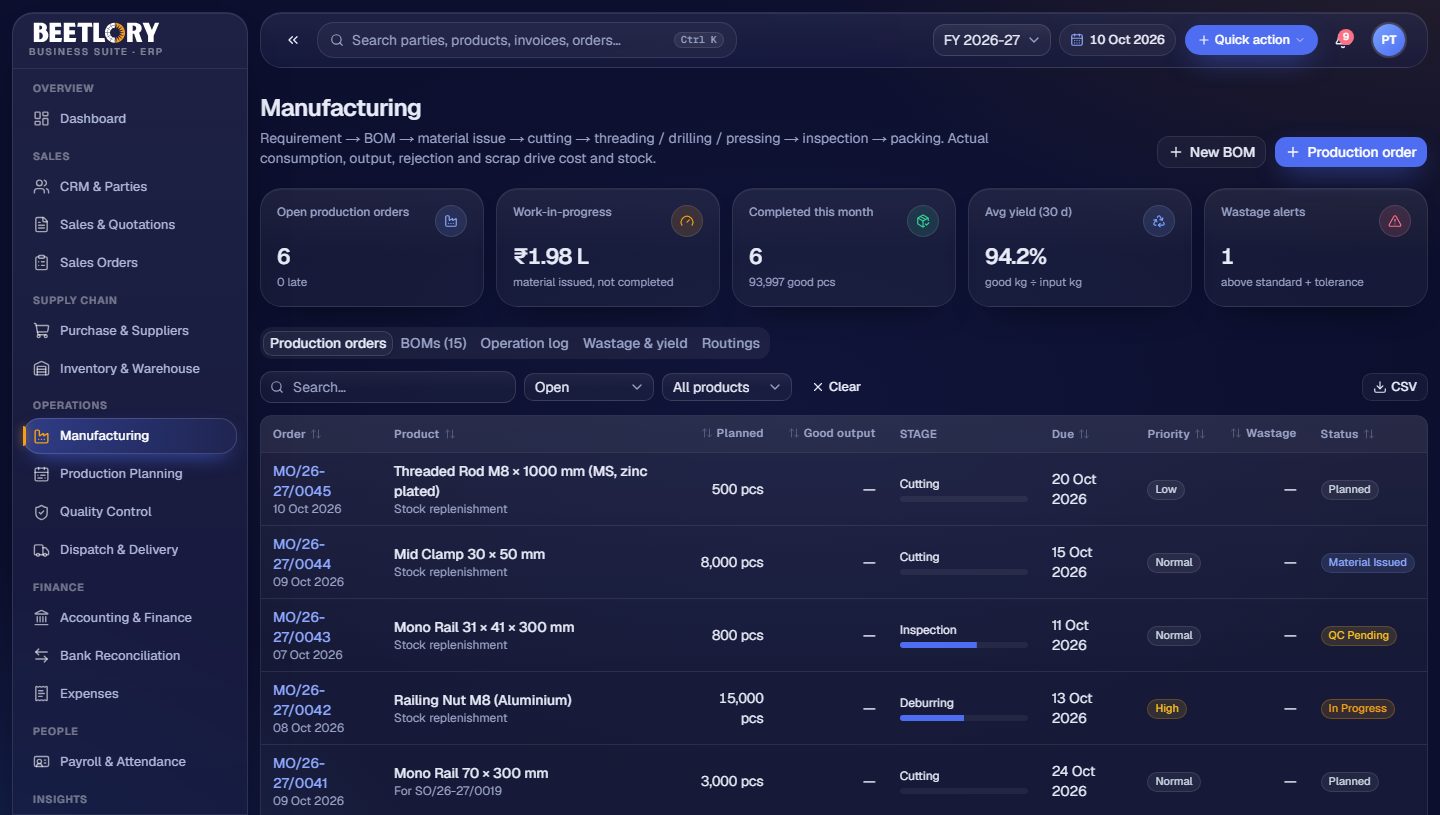1440x815 pixels.
Task: Click the Quality Control shield icon
Action: click(x=41, y=512)
